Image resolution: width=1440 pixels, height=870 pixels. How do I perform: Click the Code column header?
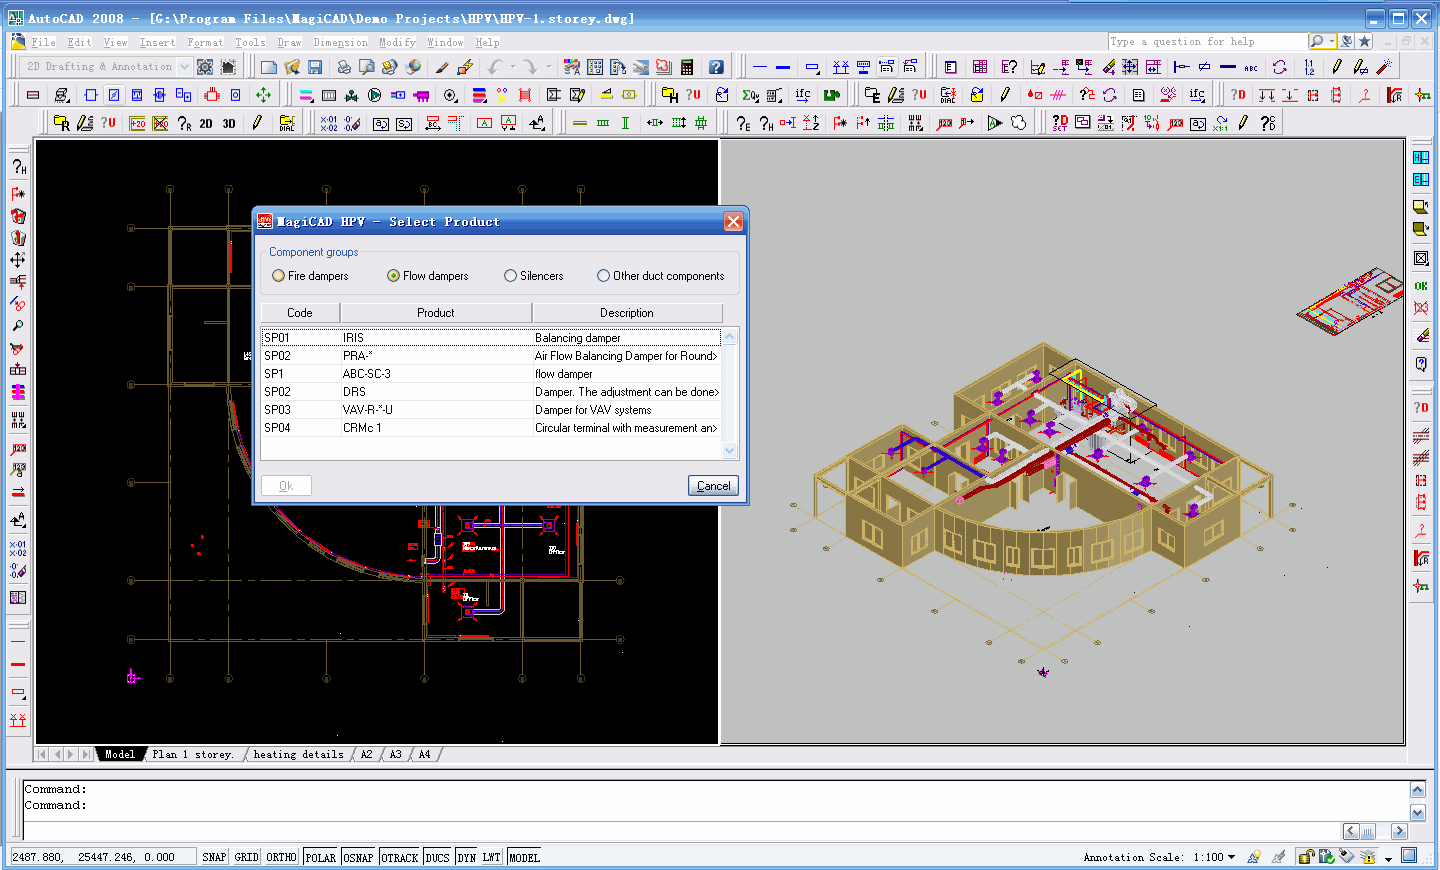(300, 313)
